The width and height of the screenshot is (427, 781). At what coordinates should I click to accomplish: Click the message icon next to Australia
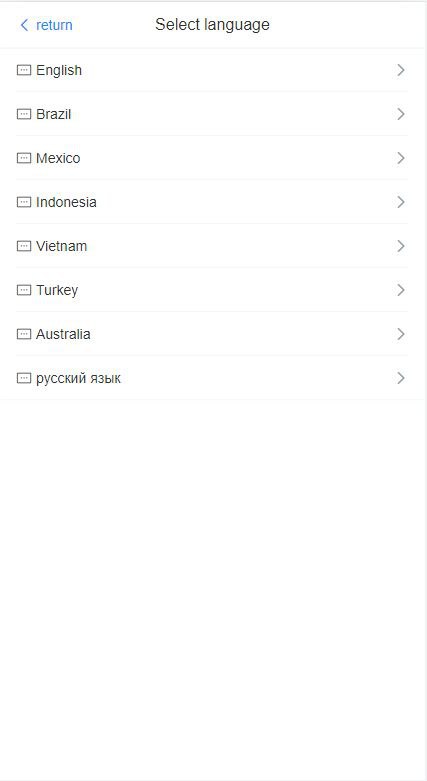(23, 334)
